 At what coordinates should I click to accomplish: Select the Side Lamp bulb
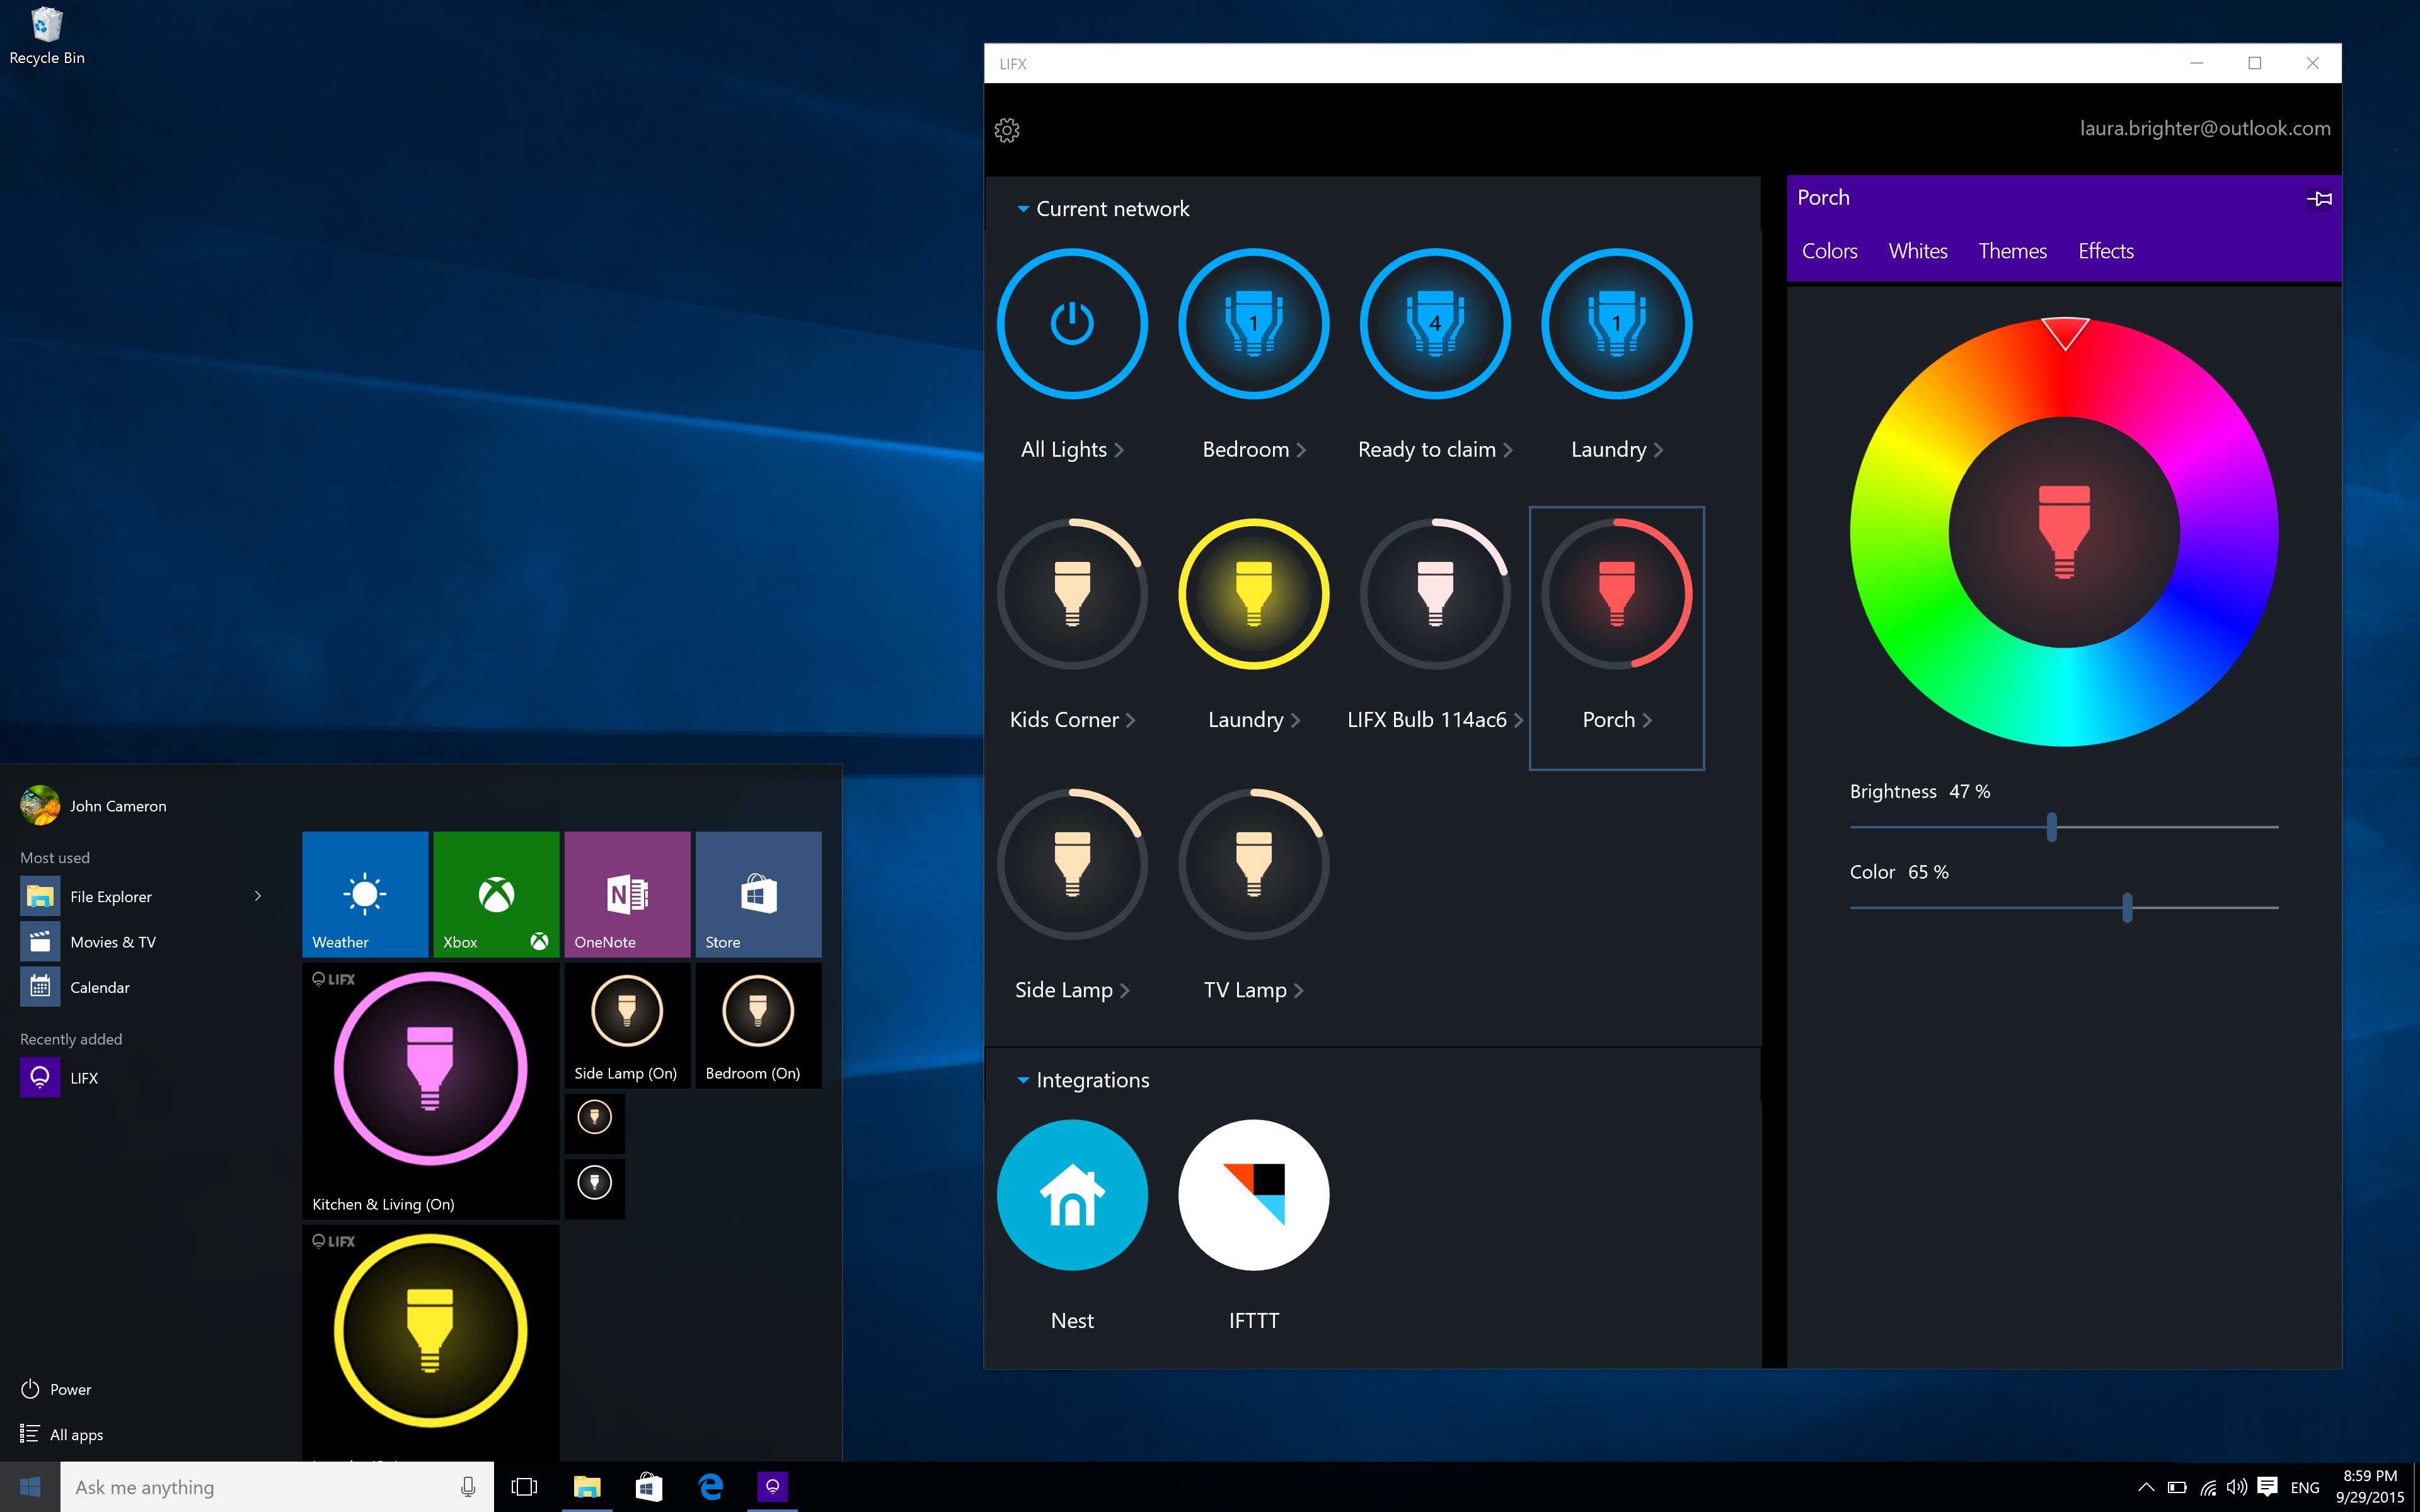coord(1073,864)
